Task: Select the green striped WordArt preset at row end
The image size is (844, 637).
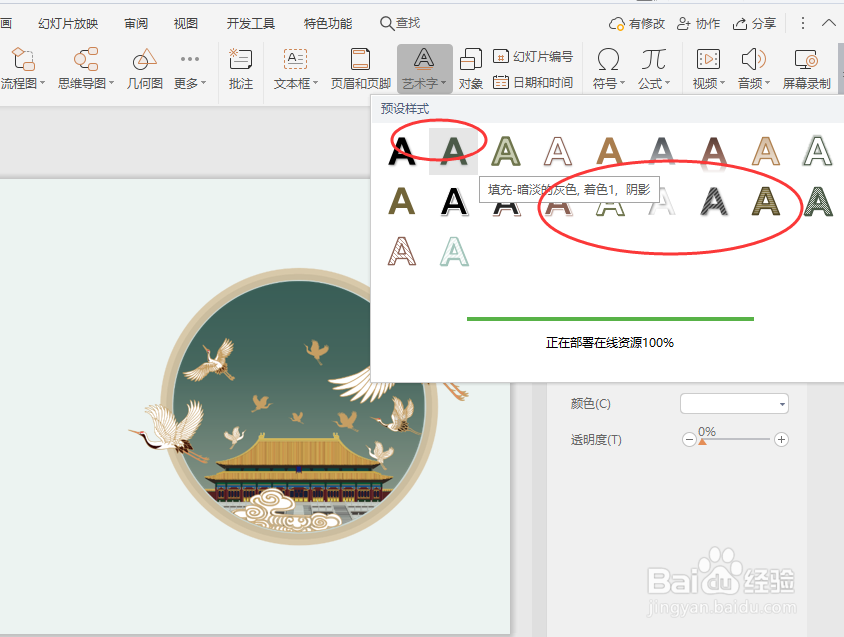Action: click(818, 201)
